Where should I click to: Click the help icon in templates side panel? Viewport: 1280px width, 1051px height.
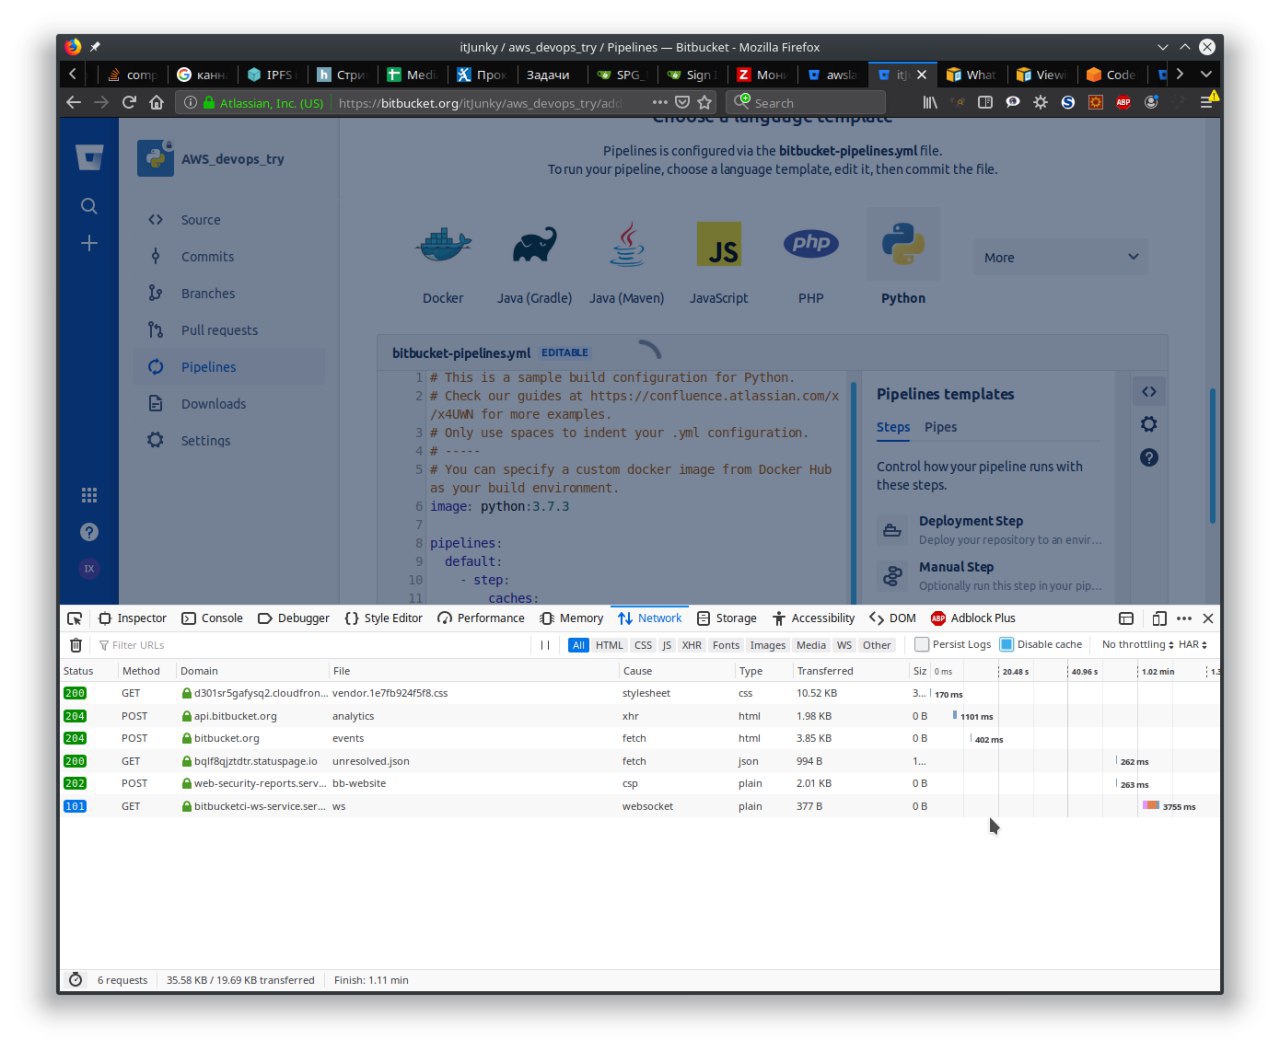[x=1149, y=457]
